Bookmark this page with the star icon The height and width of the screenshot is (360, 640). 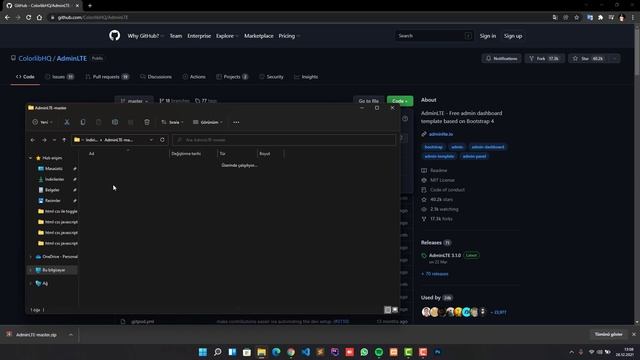pyautogui.click(x=576, y=18)
